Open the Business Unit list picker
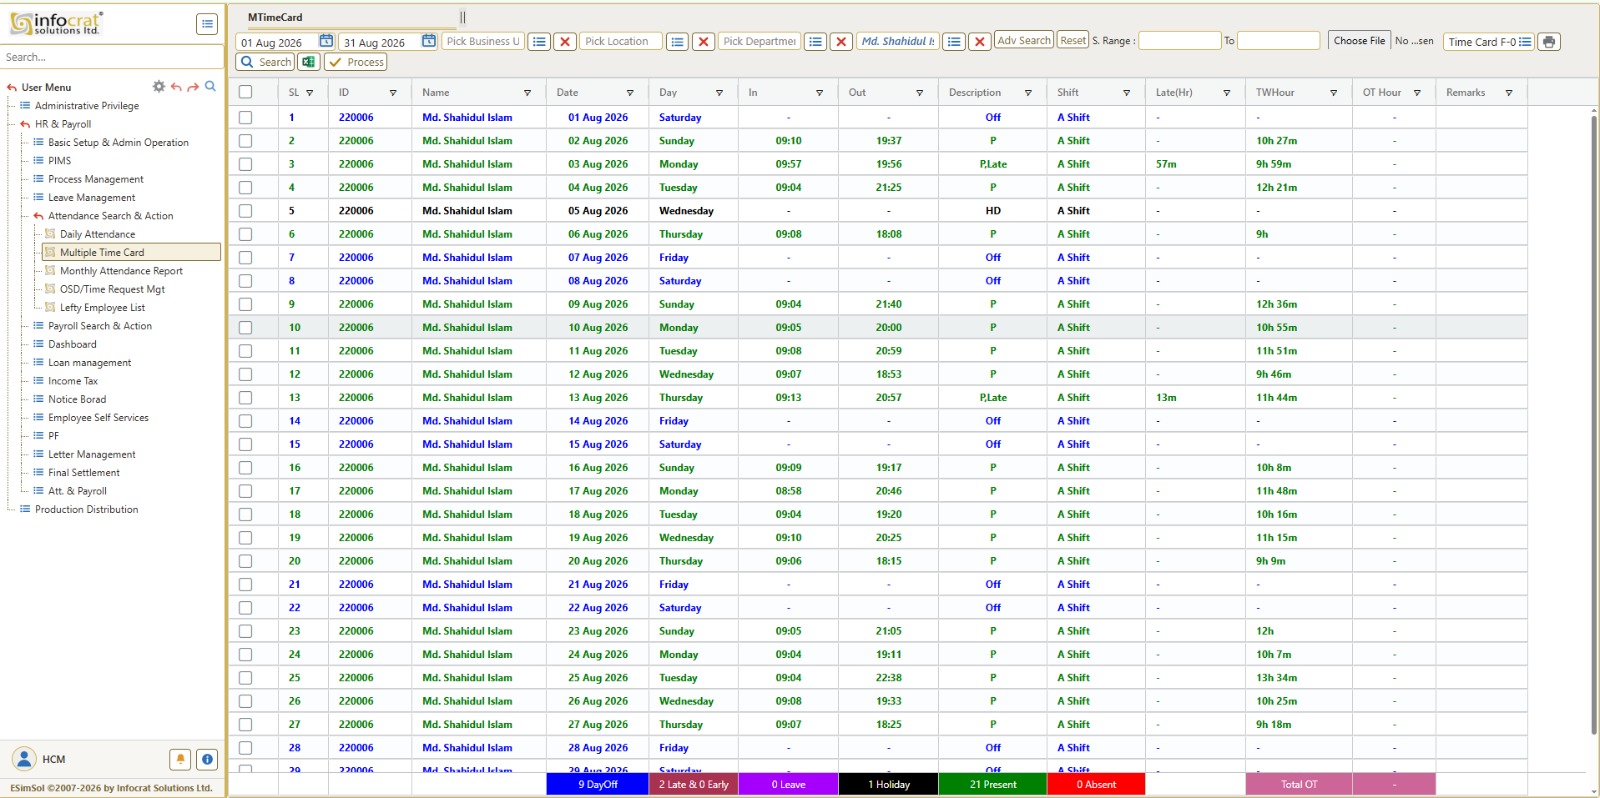Image resolution: width=1600 pixels, height=798 pixels. pyautogui.click(x=539, y=41)
